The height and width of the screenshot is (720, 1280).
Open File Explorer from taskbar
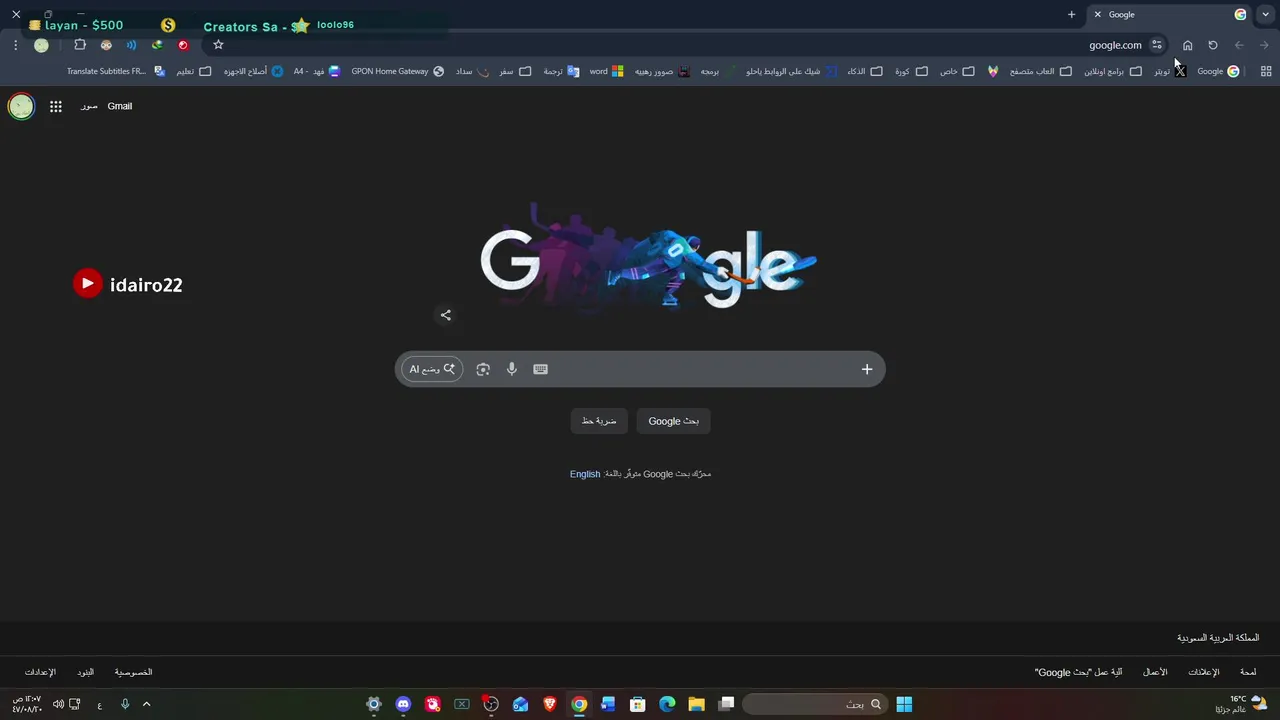696,704
